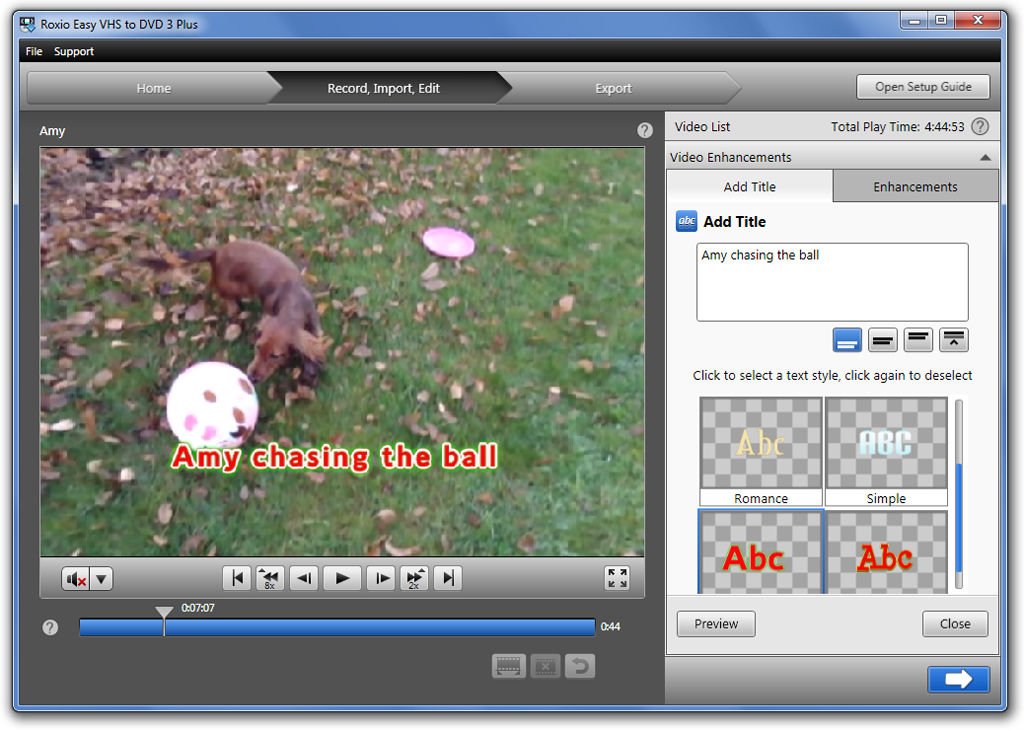Switch the preview to full screen

point(617,578)
